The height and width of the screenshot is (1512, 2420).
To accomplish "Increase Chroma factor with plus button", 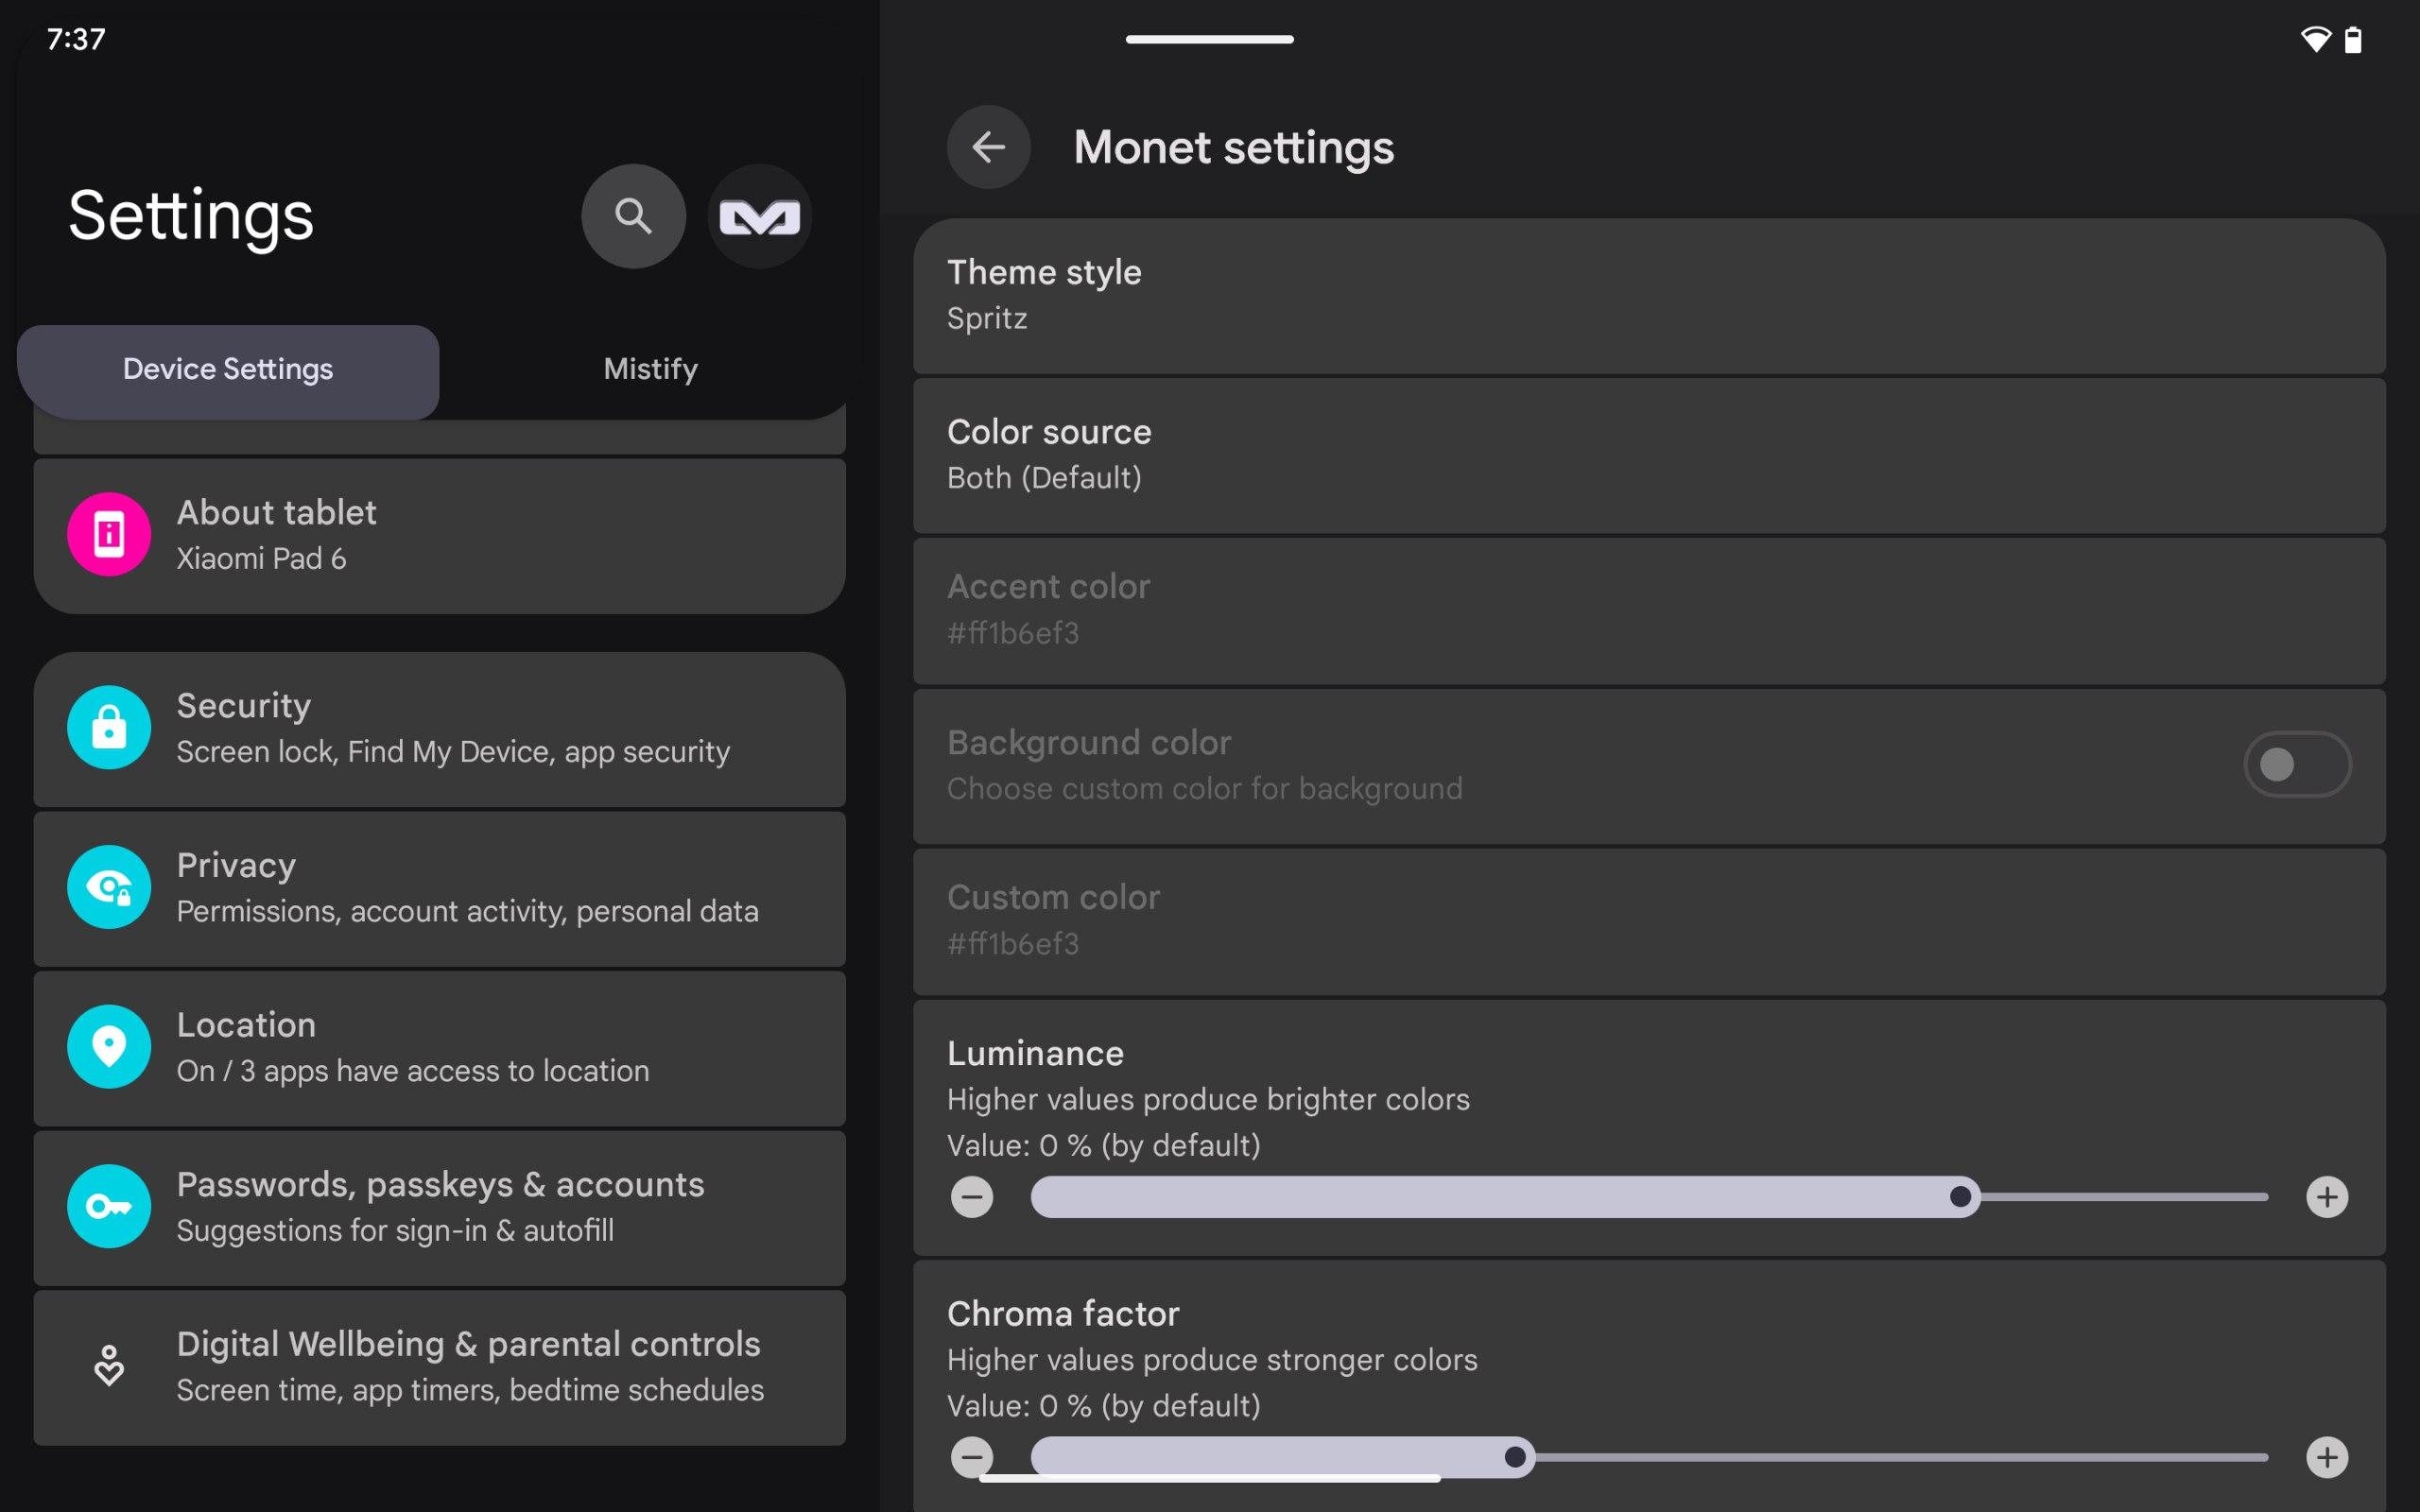I will click(x=2327, y=1457).
